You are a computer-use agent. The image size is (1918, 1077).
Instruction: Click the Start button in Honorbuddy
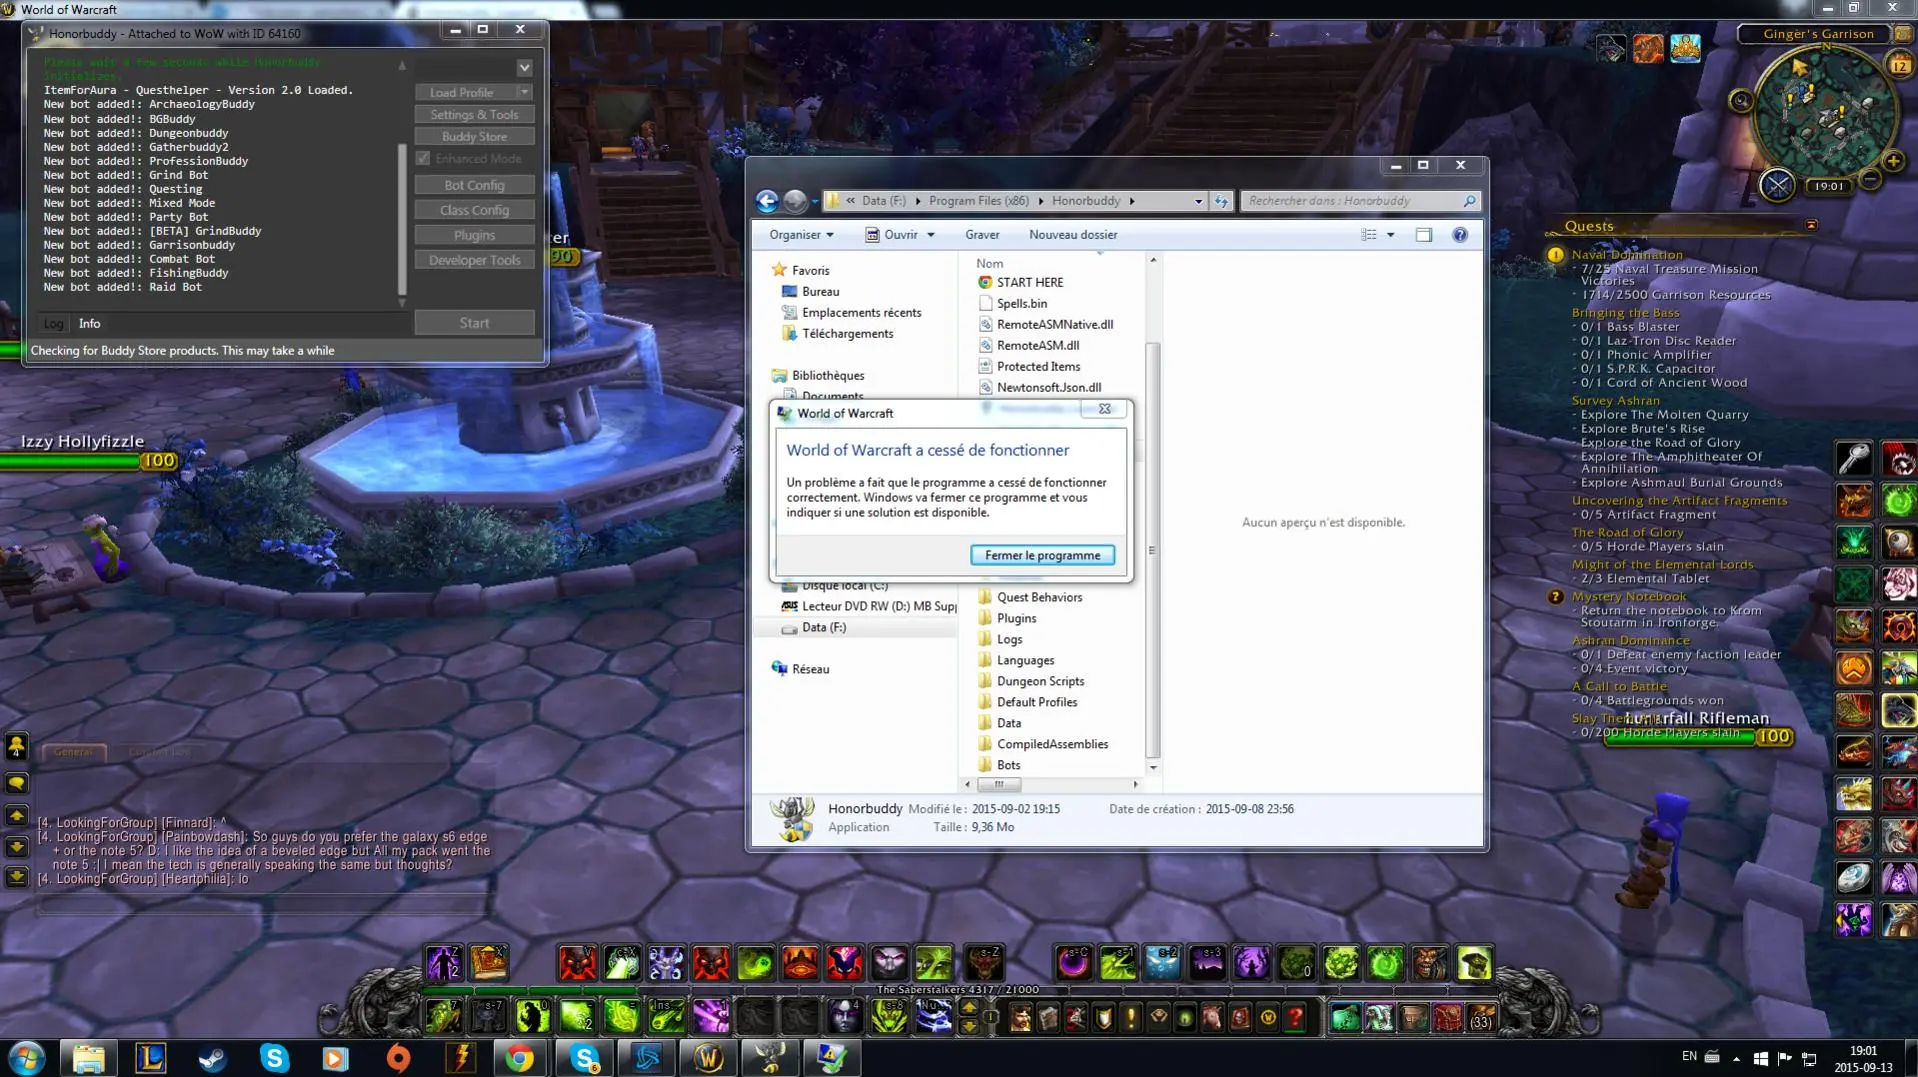pos(474,323)
